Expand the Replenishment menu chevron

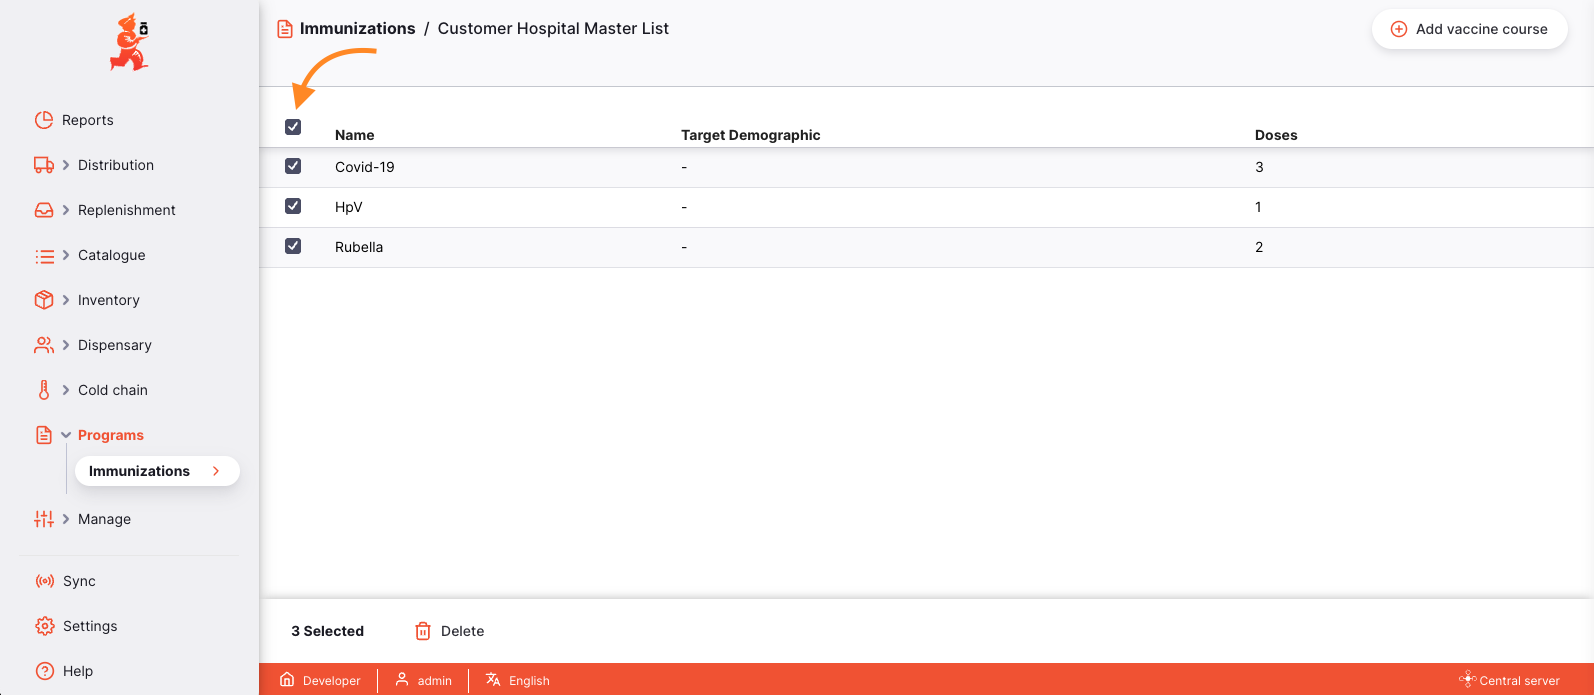tap(66, 210)
